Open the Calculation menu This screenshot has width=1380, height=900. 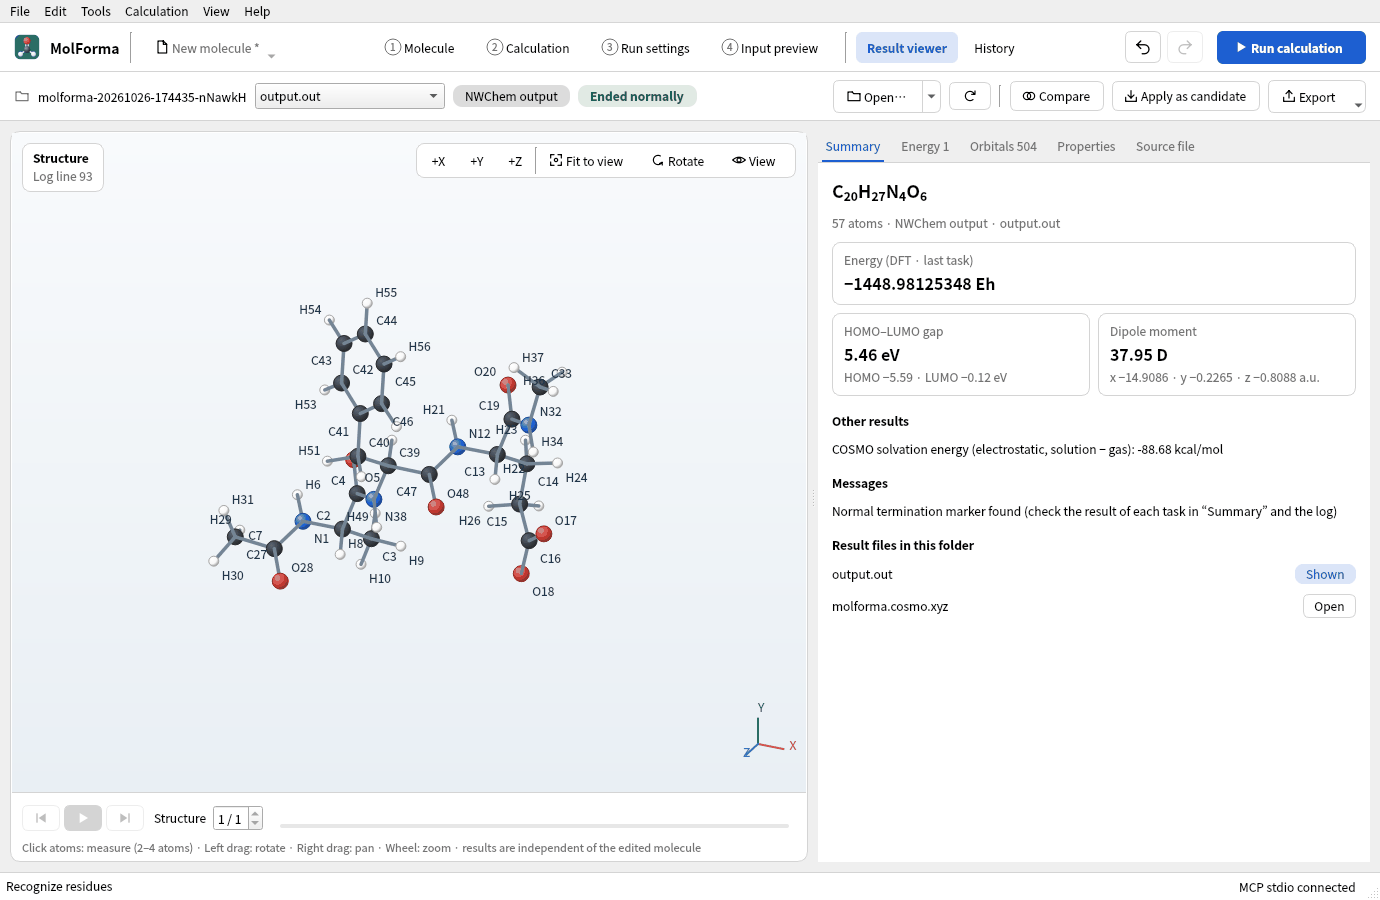[156, 11]
